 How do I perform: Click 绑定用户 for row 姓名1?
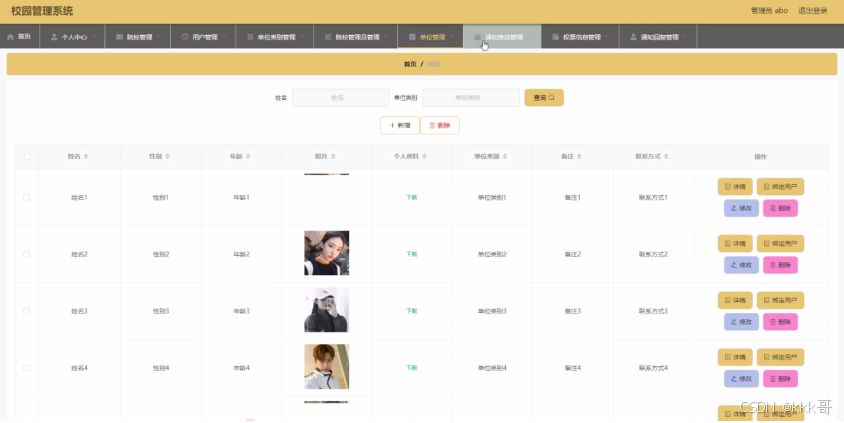click(780, 187)
